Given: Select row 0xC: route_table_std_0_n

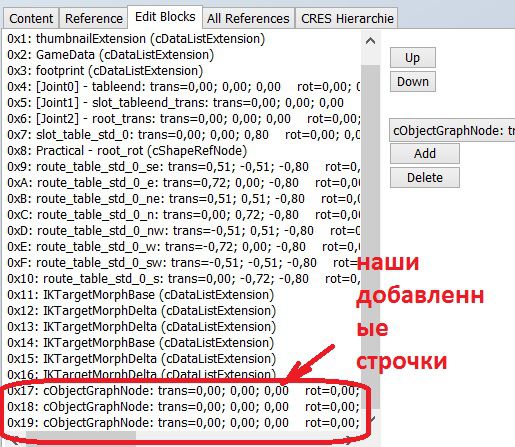Looking at the screenshot, I should [x=182, y=215].
